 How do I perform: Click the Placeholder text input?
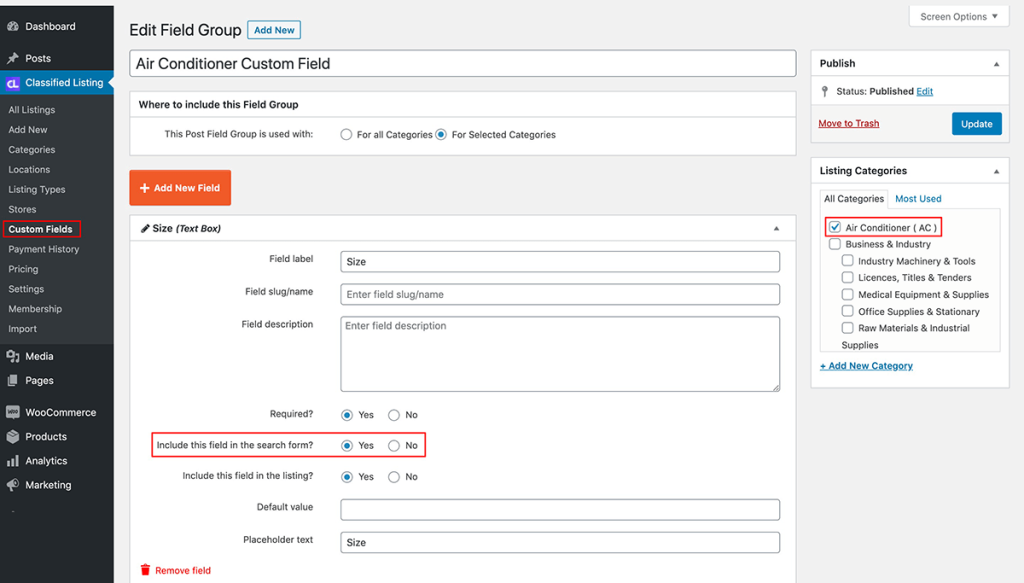[x=560, y=543]
